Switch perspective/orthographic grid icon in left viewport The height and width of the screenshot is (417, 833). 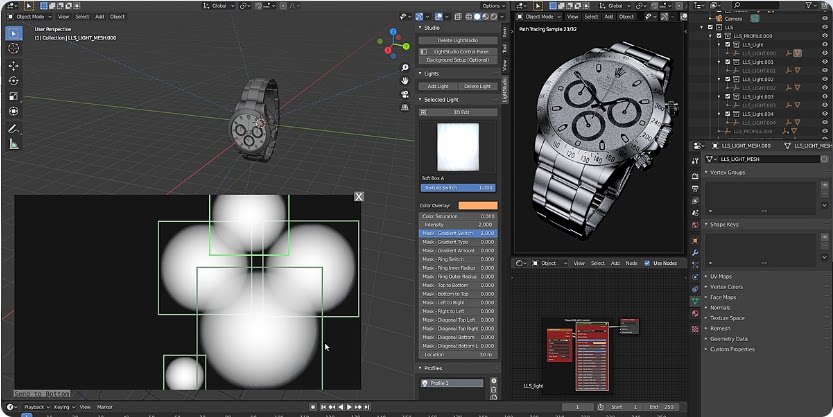405,107
